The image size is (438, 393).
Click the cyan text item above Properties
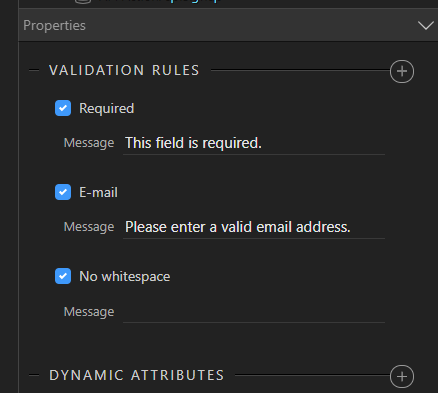pos(193,1)
